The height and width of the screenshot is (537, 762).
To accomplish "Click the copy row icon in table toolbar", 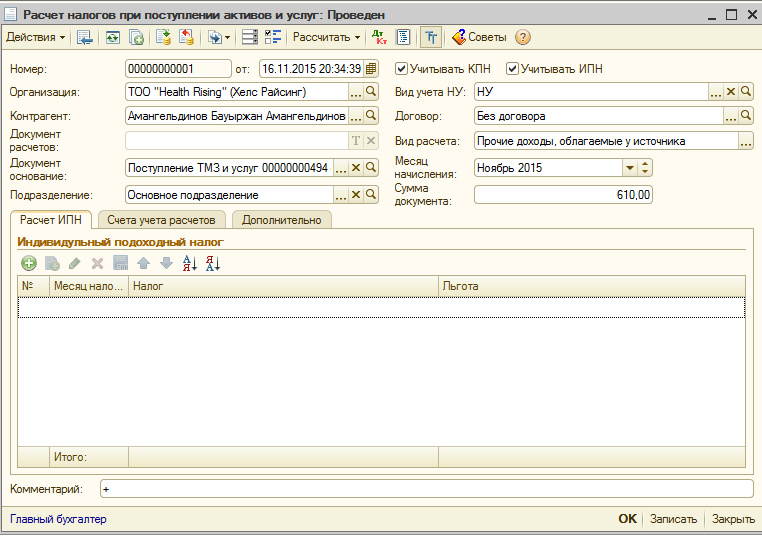I will [52, 263].
